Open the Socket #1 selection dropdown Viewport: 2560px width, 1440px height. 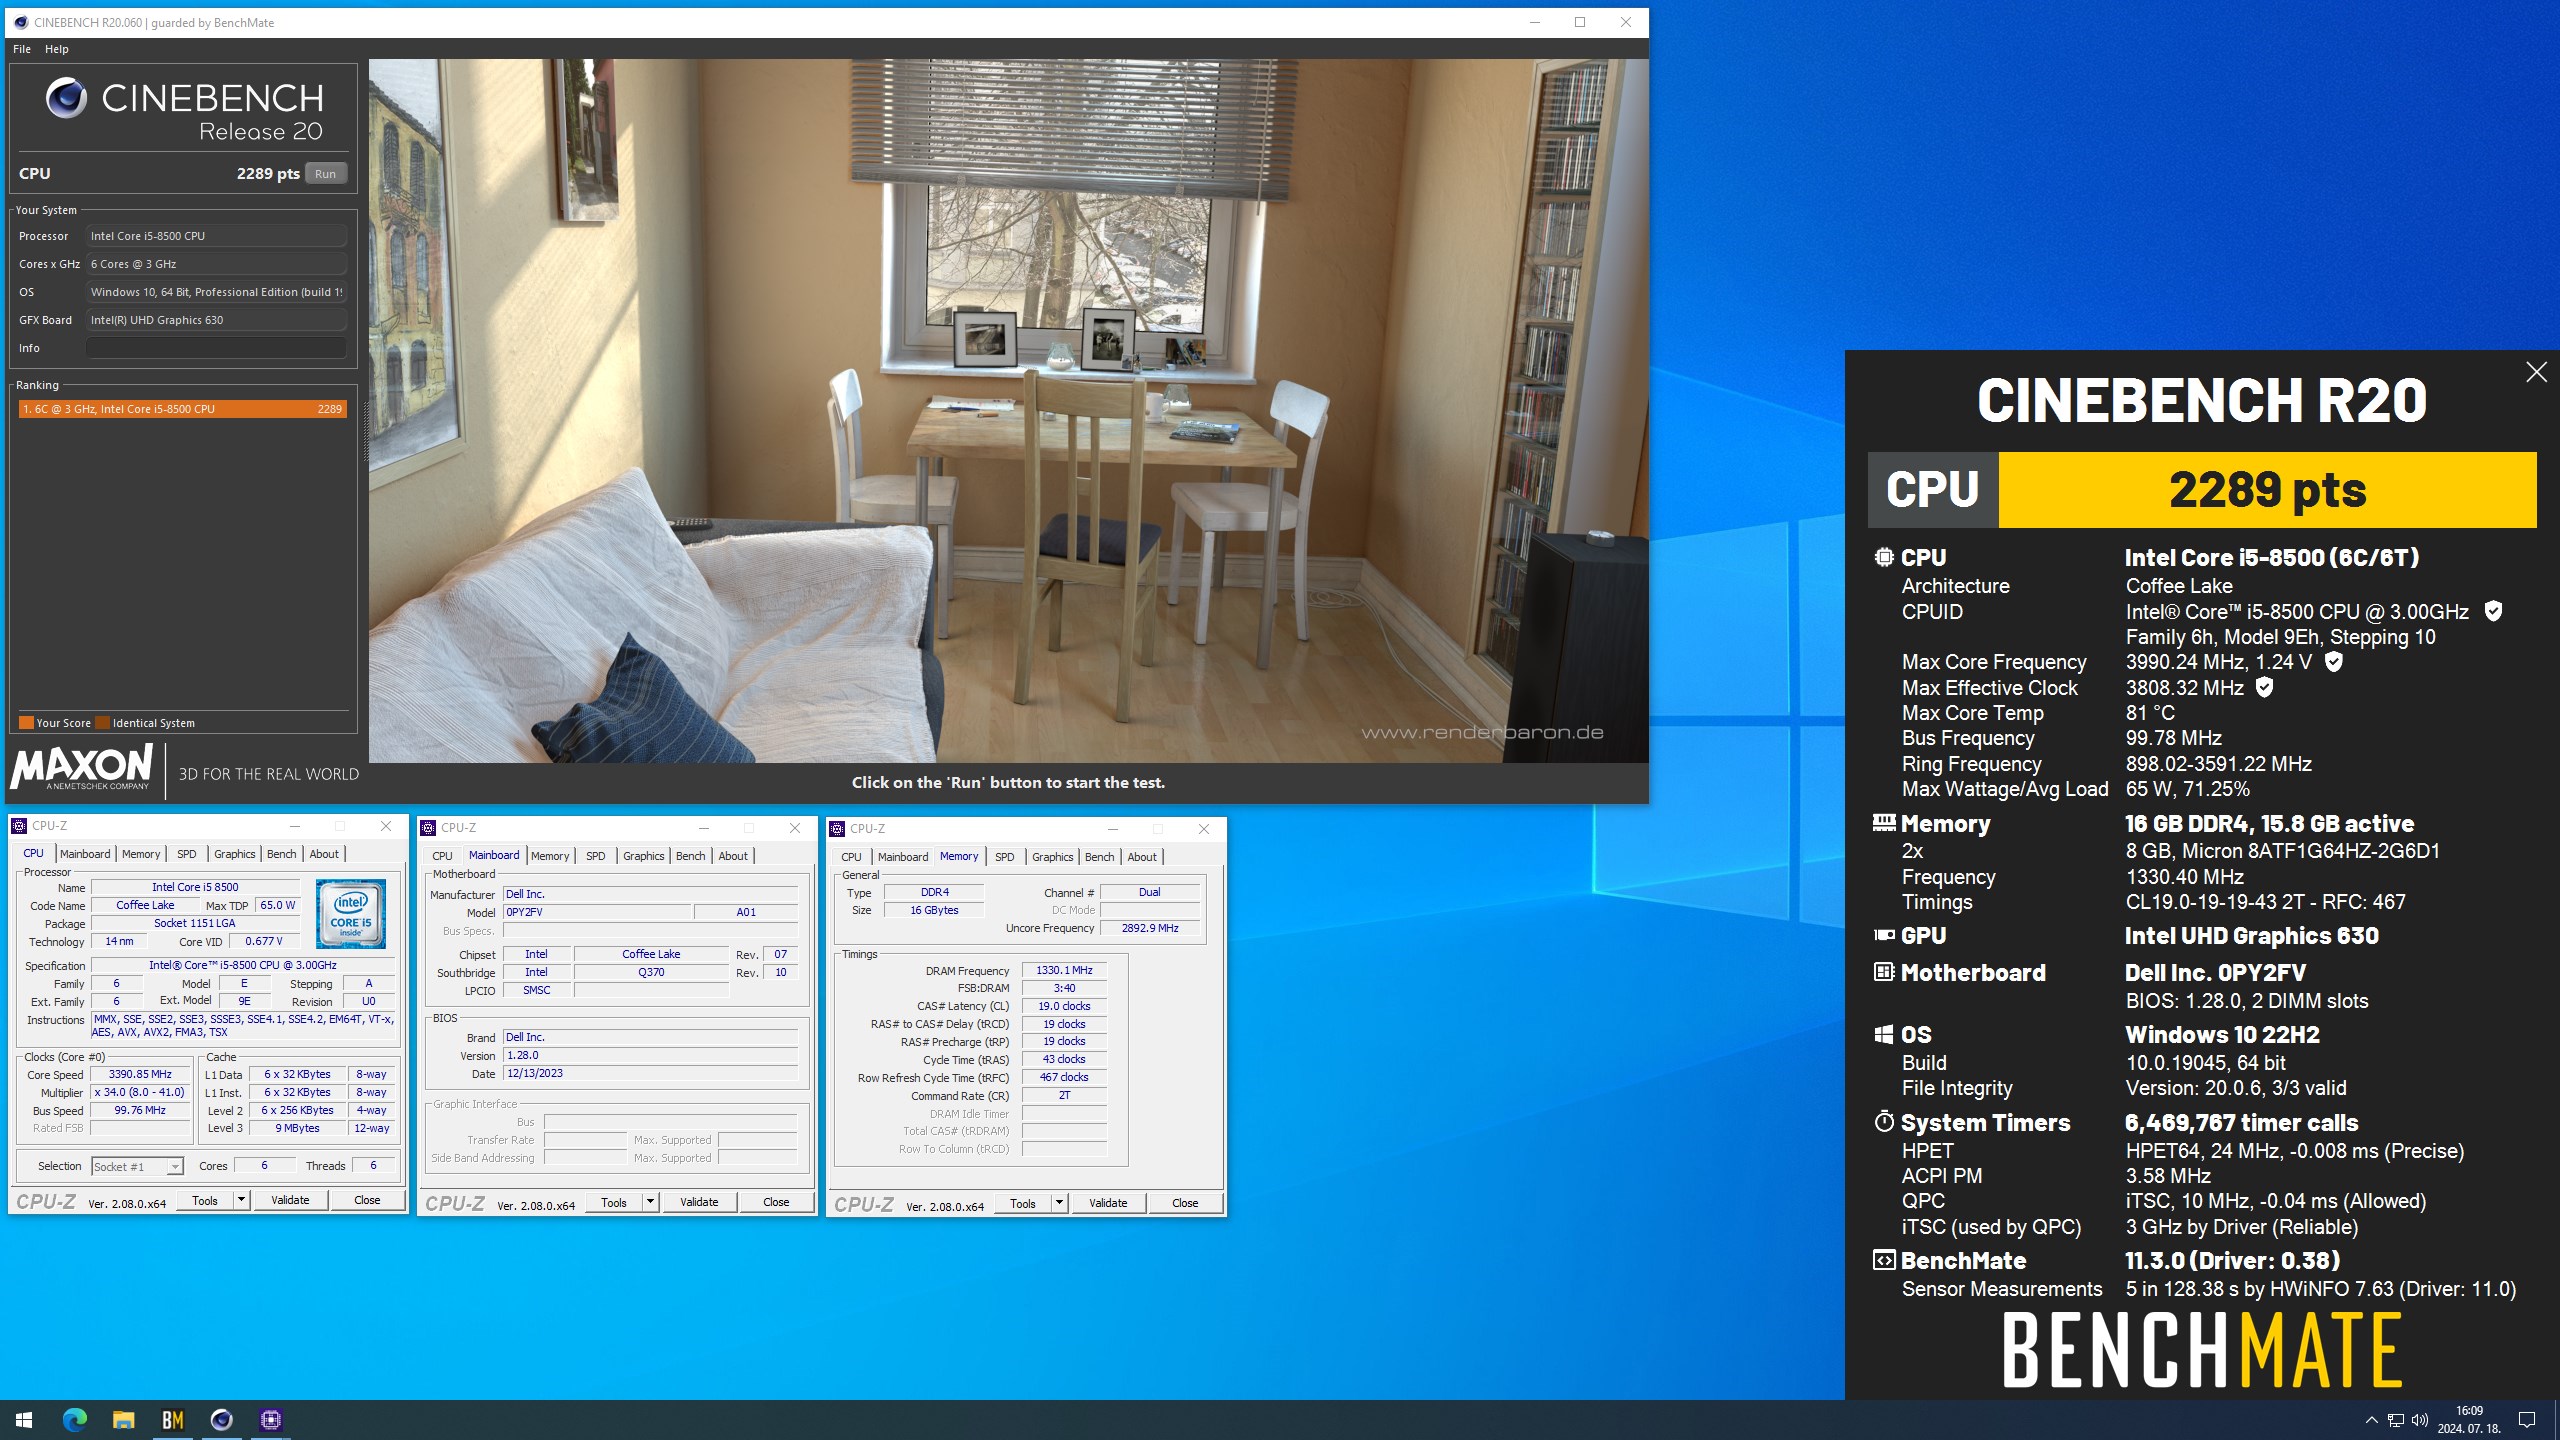tap(138, 1167)
